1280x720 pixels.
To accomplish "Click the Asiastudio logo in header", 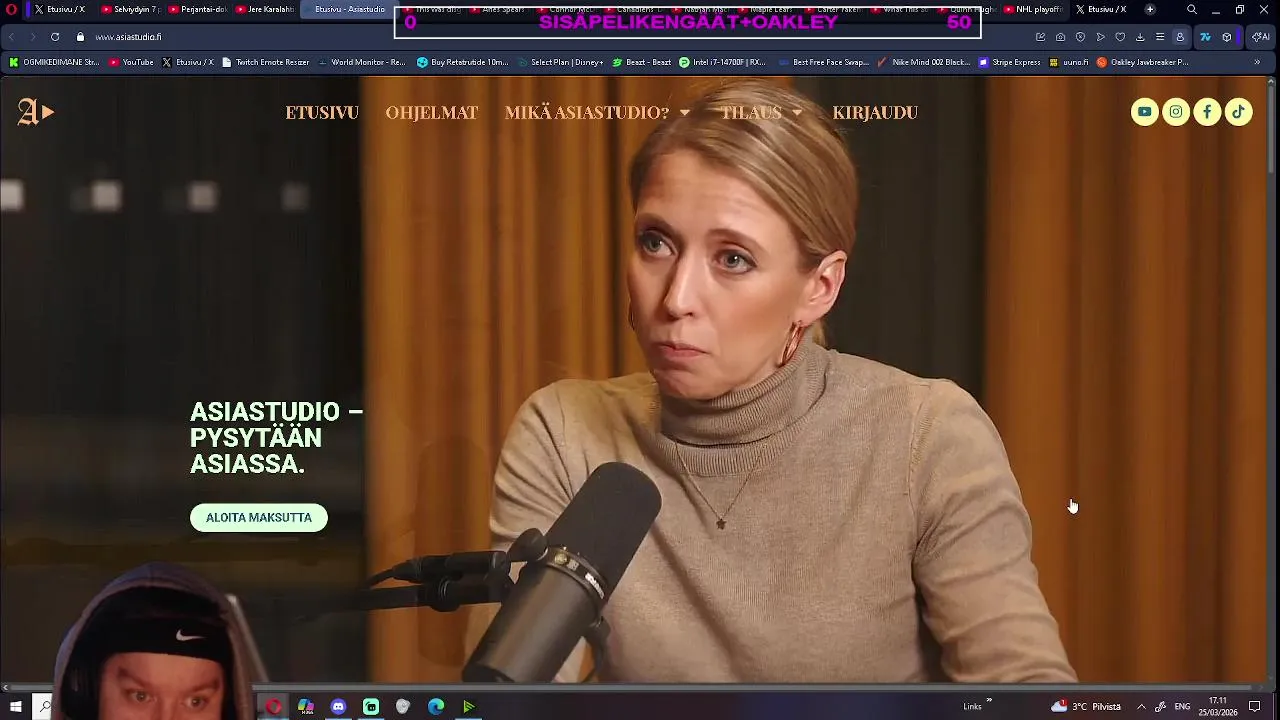I will (x=36, y=112).
